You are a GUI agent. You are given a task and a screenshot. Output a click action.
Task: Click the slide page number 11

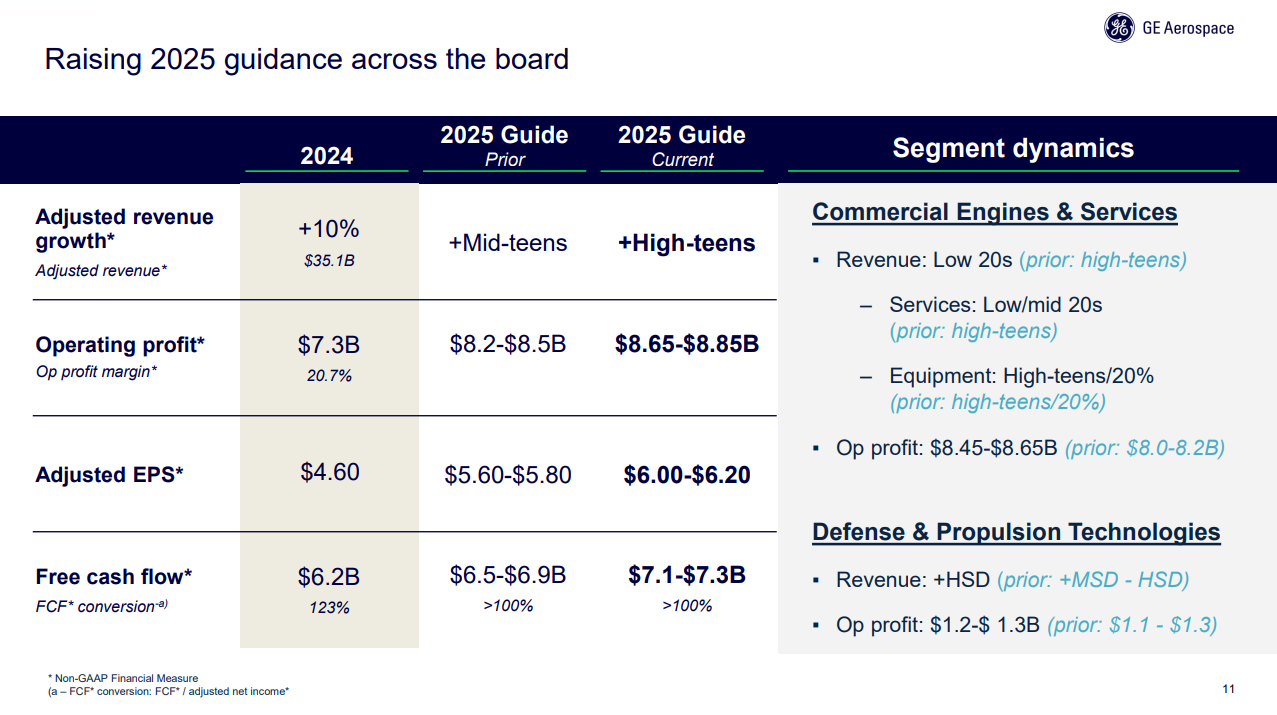click(x=1229, y=689)
